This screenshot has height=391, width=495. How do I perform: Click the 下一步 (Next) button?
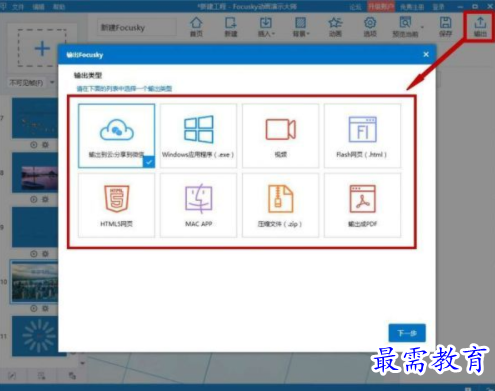tap(407, 333)
